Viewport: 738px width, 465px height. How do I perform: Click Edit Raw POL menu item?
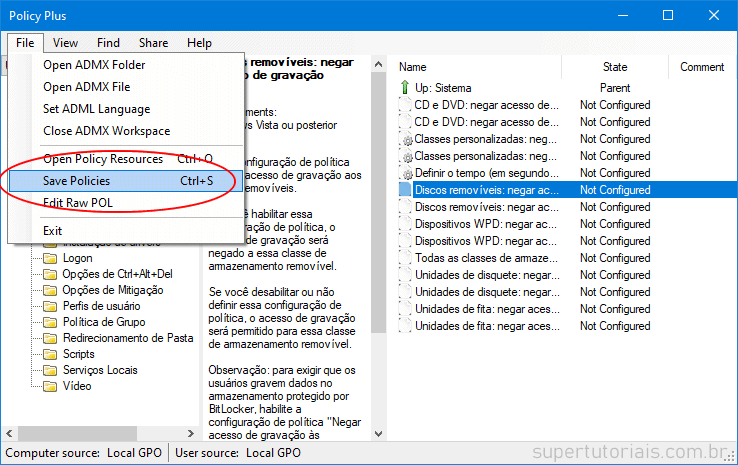pyautogui.click(x=80, y=203)
